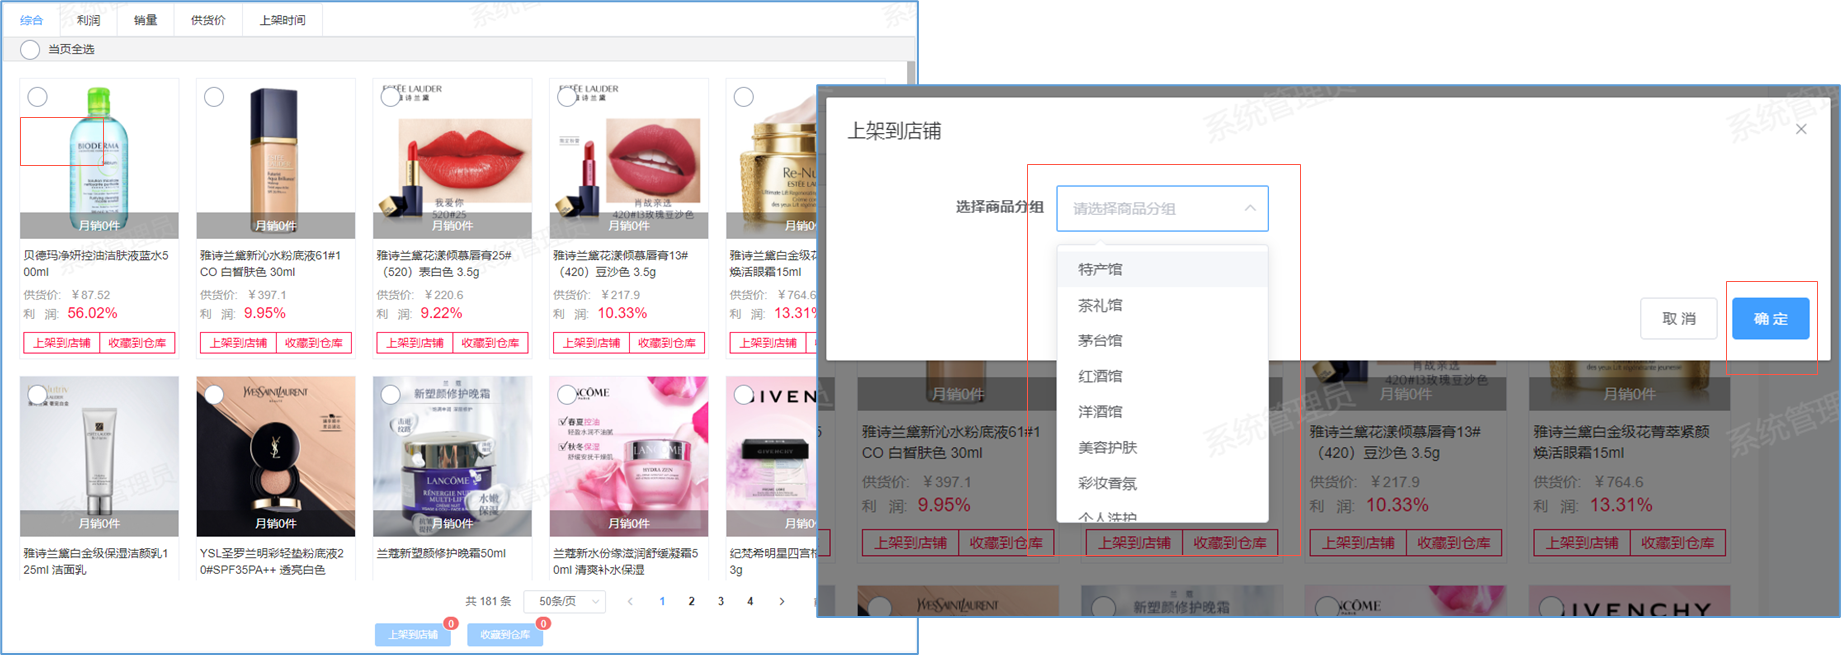Image resolution: width=1841 pixels, height=655 pixels.
Task: Open the Lancôme night cream image
Action: point(452,456)
